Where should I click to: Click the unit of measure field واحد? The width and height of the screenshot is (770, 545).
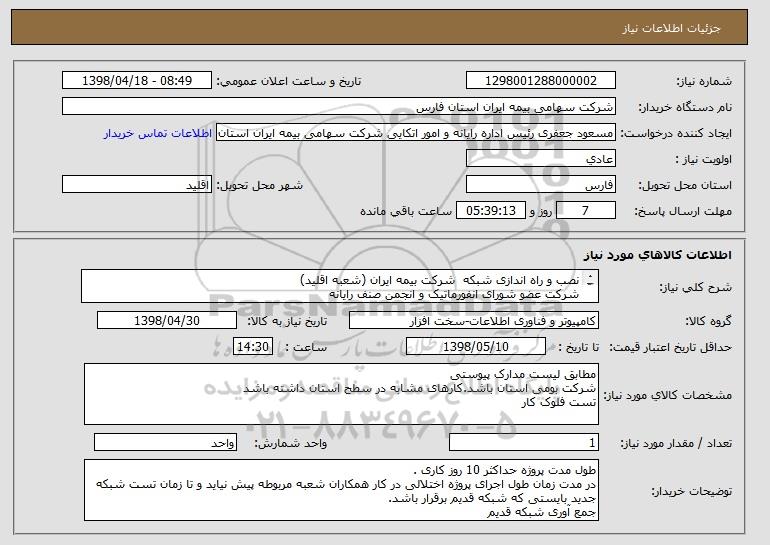[x=165, y=443]
